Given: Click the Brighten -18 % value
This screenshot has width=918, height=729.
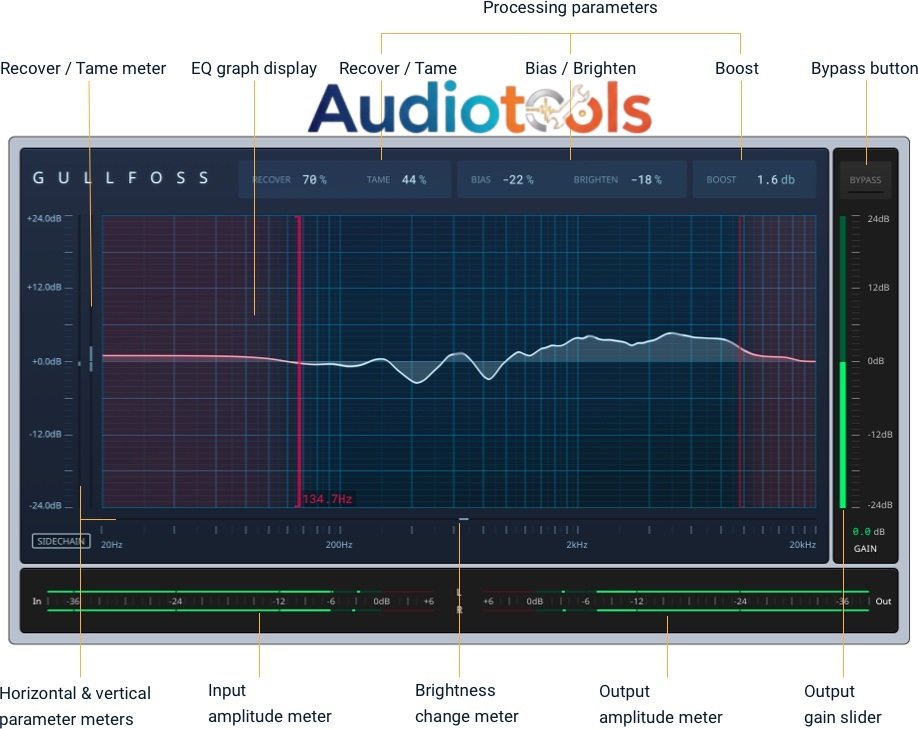Looking at the screenshot, I should [646, 180].
